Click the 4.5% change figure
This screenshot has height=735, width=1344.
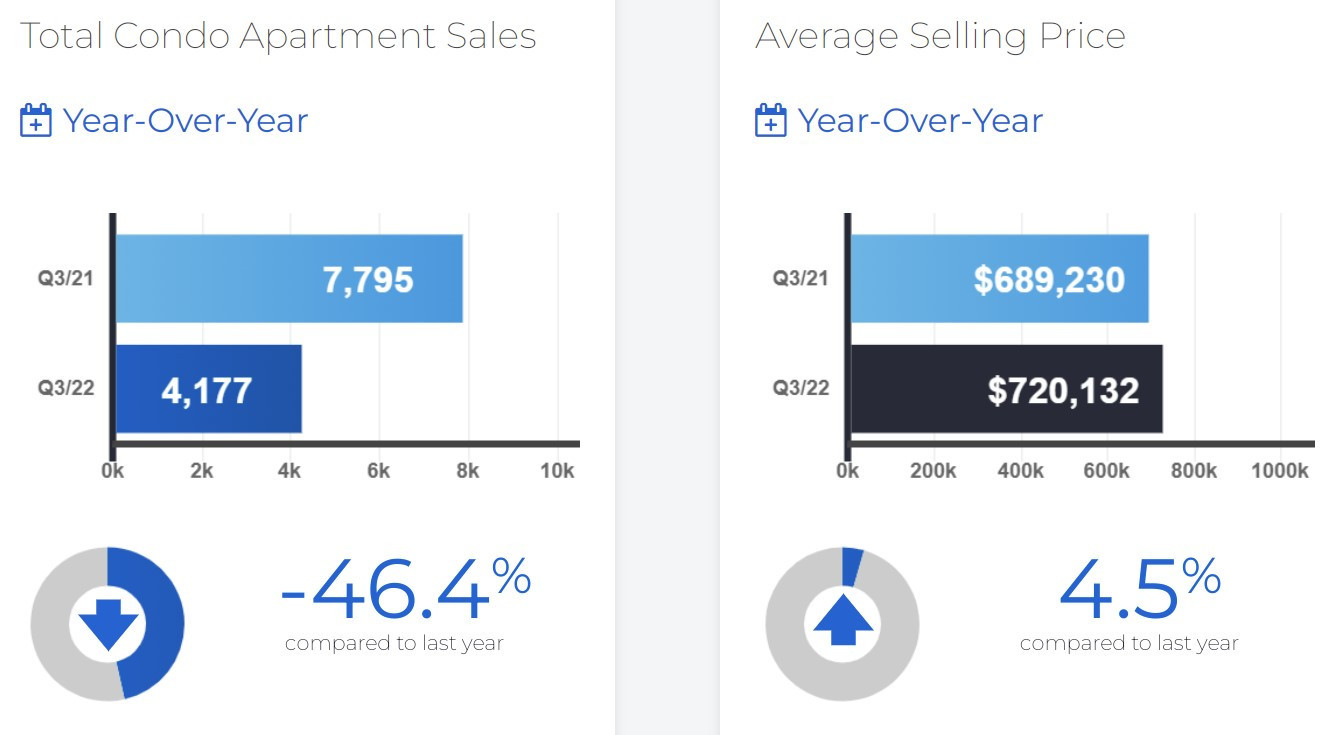coord(1139,592)
